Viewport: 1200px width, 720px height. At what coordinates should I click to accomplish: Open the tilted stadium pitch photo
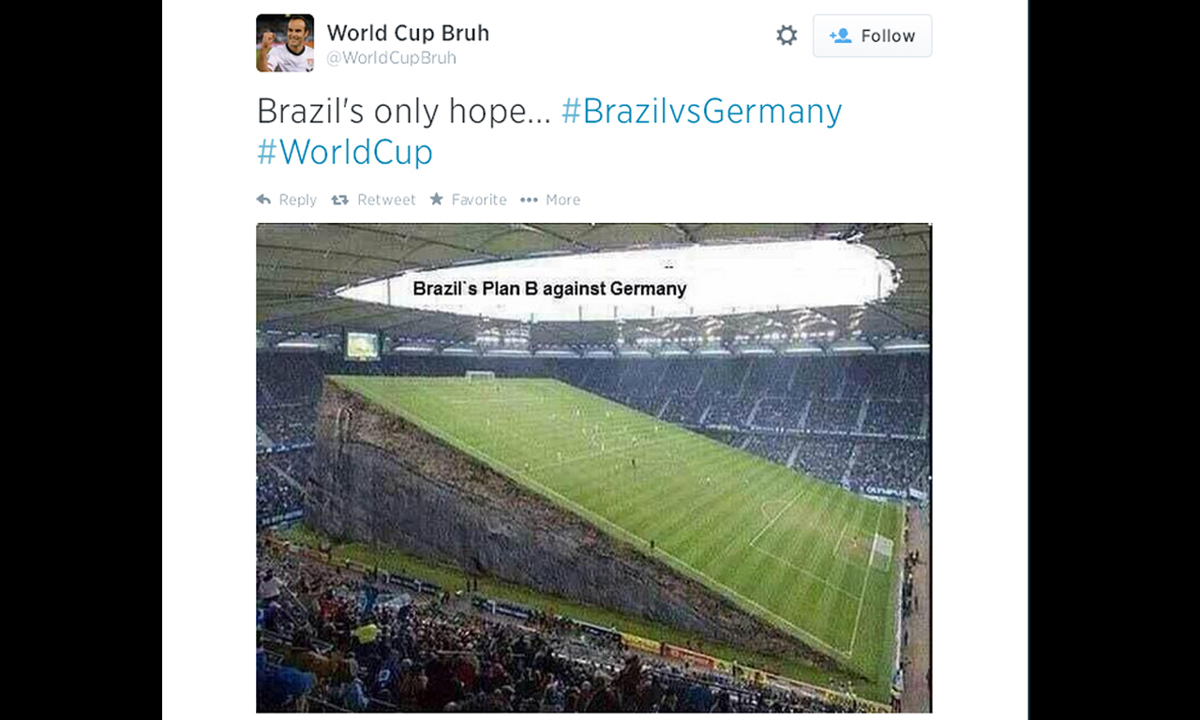pos(593,468)
